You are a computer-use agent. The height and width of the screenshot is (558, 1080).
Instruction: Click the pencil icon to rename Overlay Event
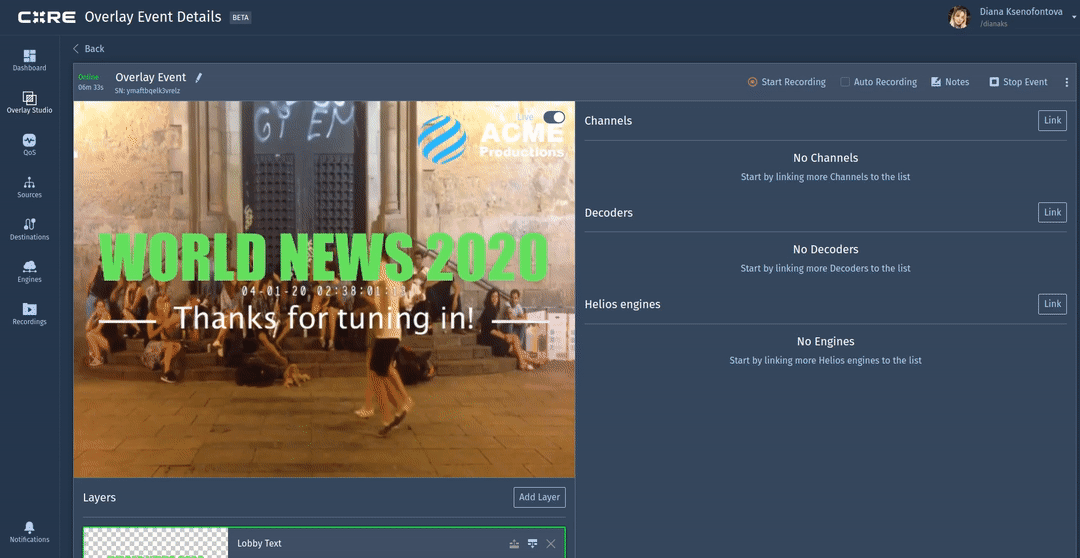[x=198, y=77]
